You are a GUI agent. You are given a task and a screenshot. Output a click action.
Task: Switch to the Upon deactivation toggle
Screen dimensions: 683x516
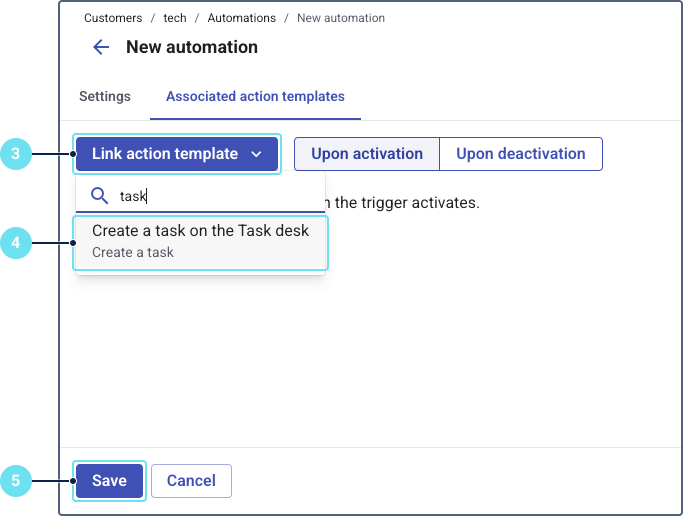520,154
